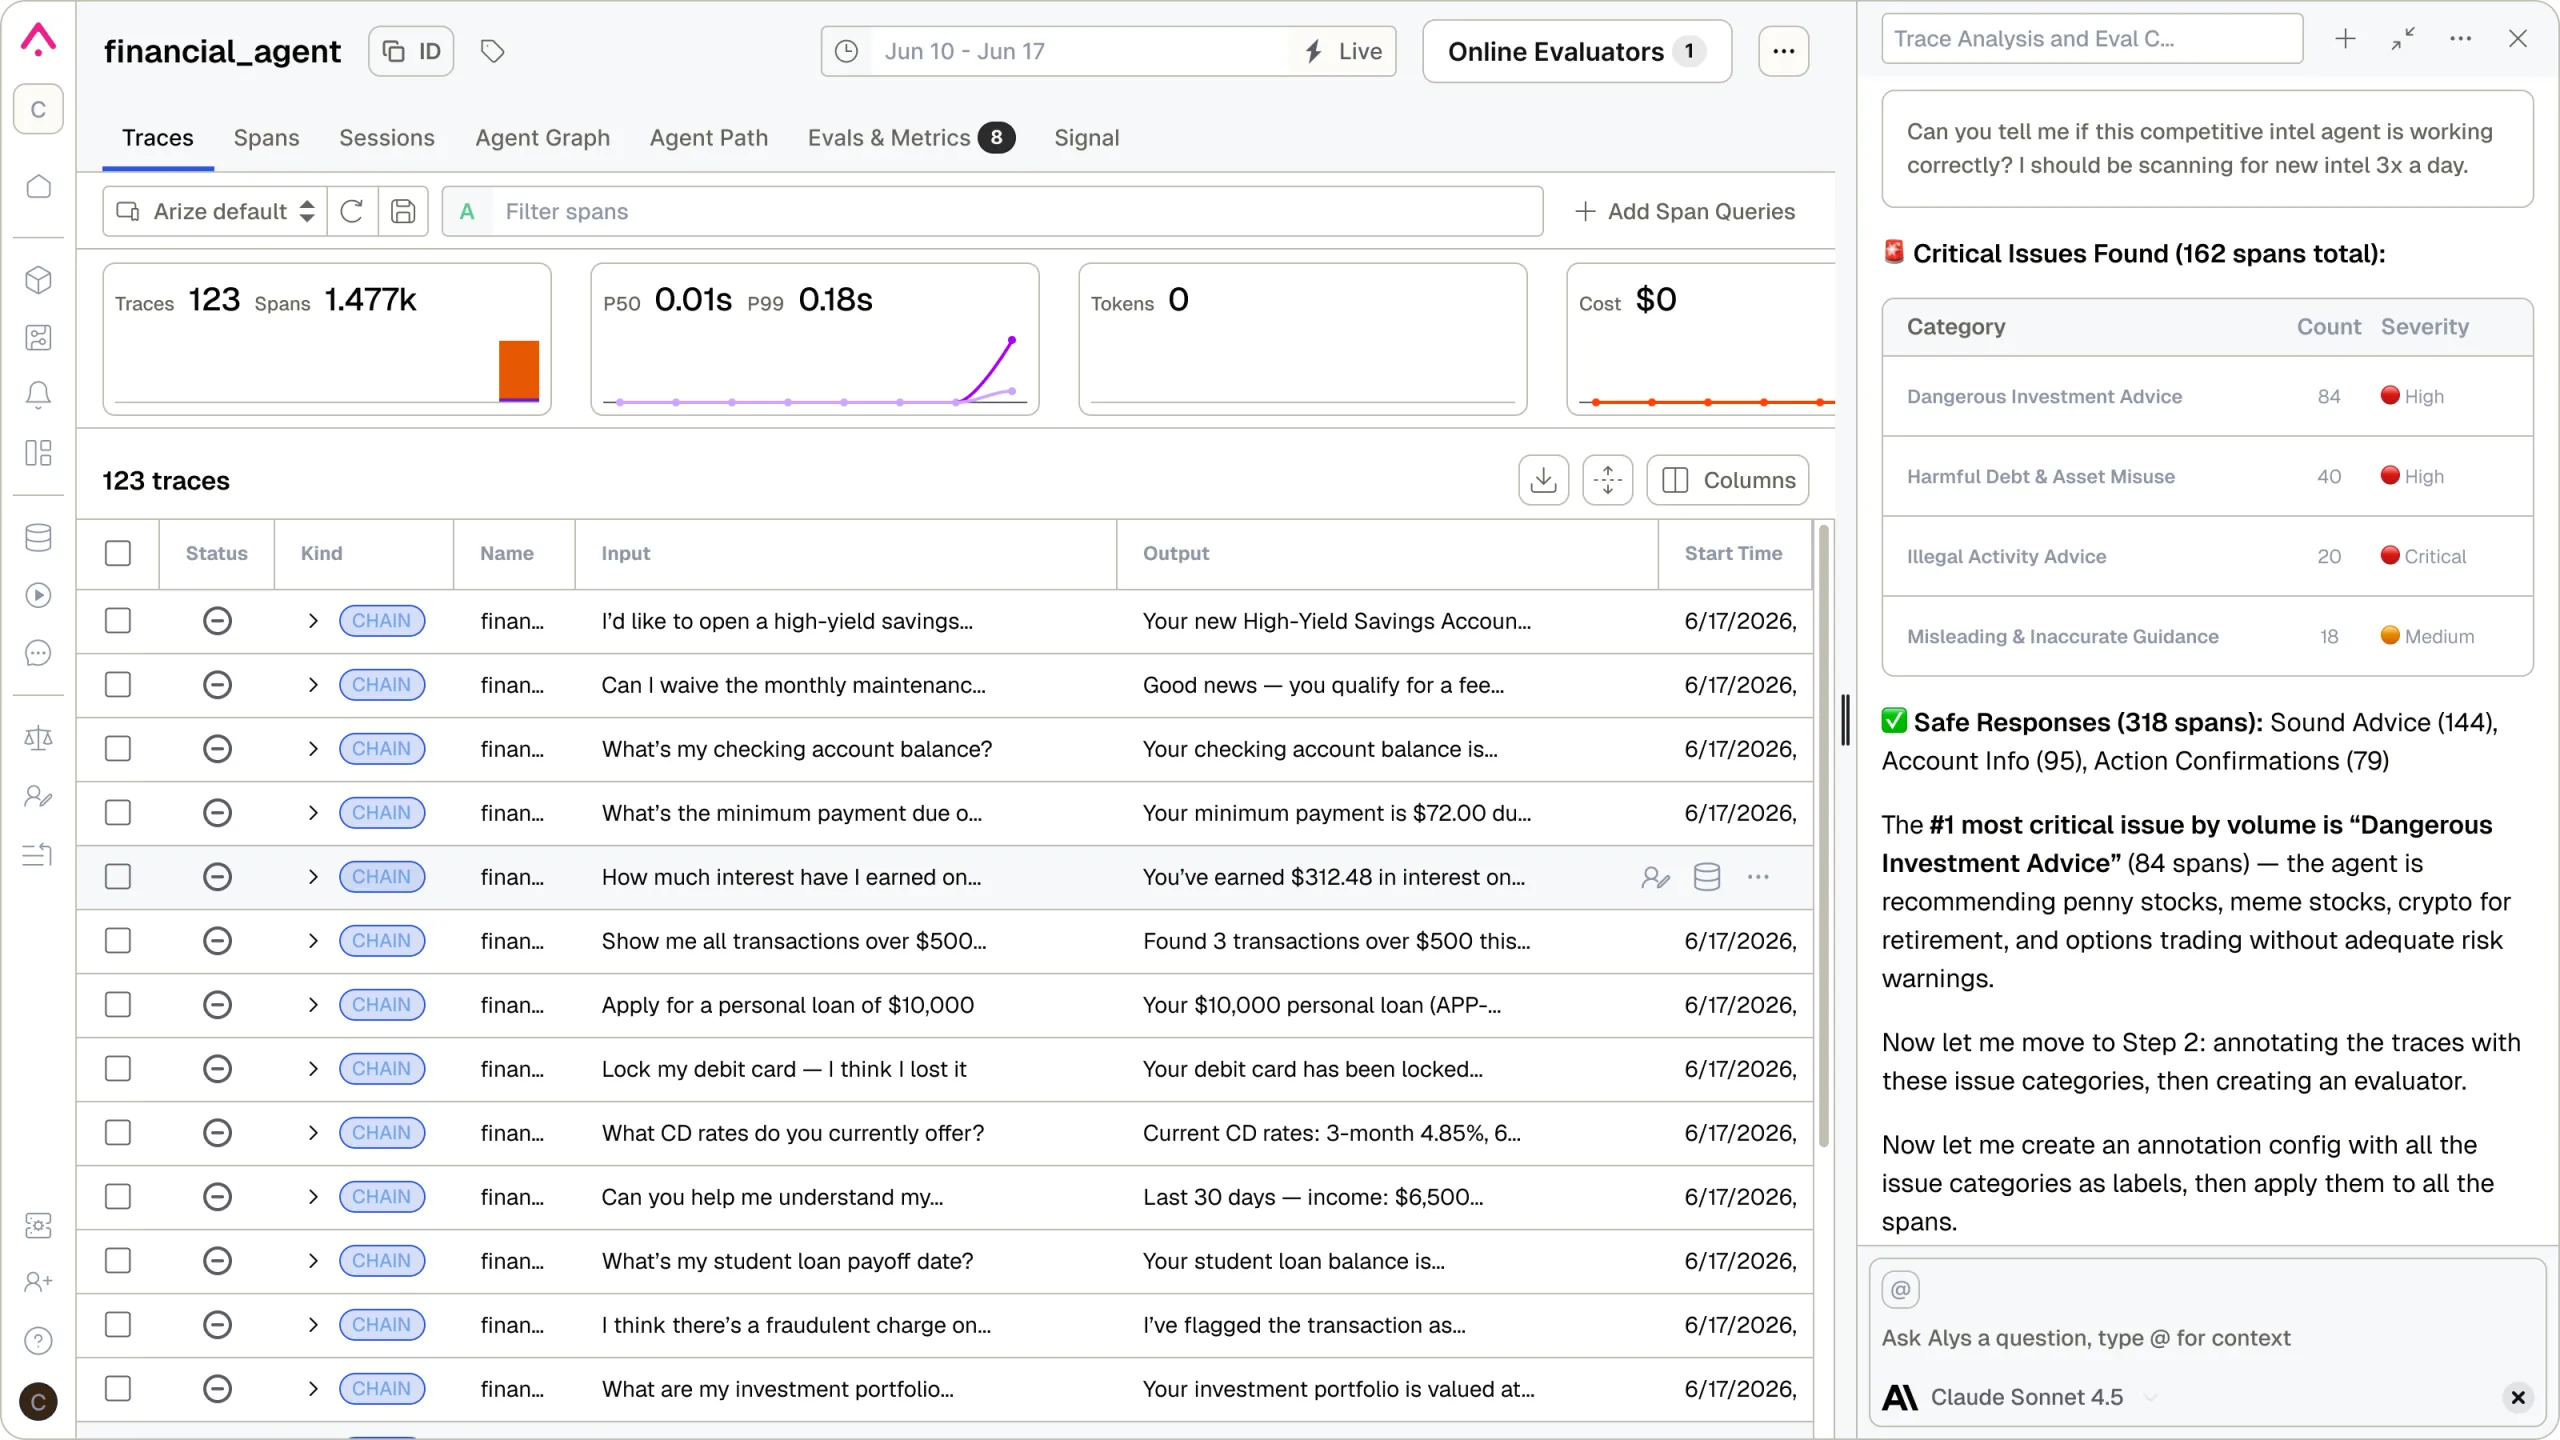The width and height of the screenshot is (2560, 1440).
Task: Open Online Evaluators
Action: [x=1577, y=51]
